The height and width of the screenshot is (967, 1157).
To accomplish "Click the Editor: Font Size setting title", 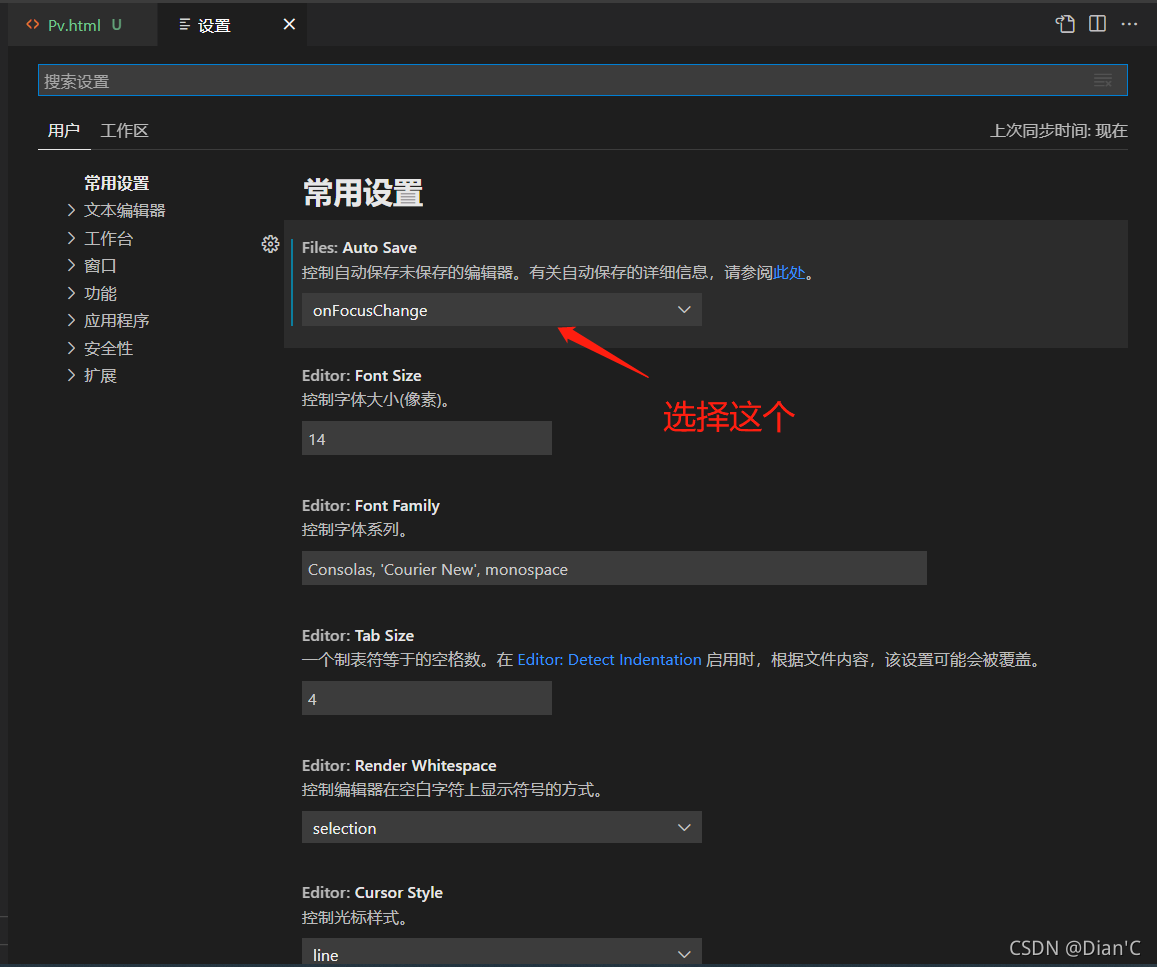I will coord(362,375).
